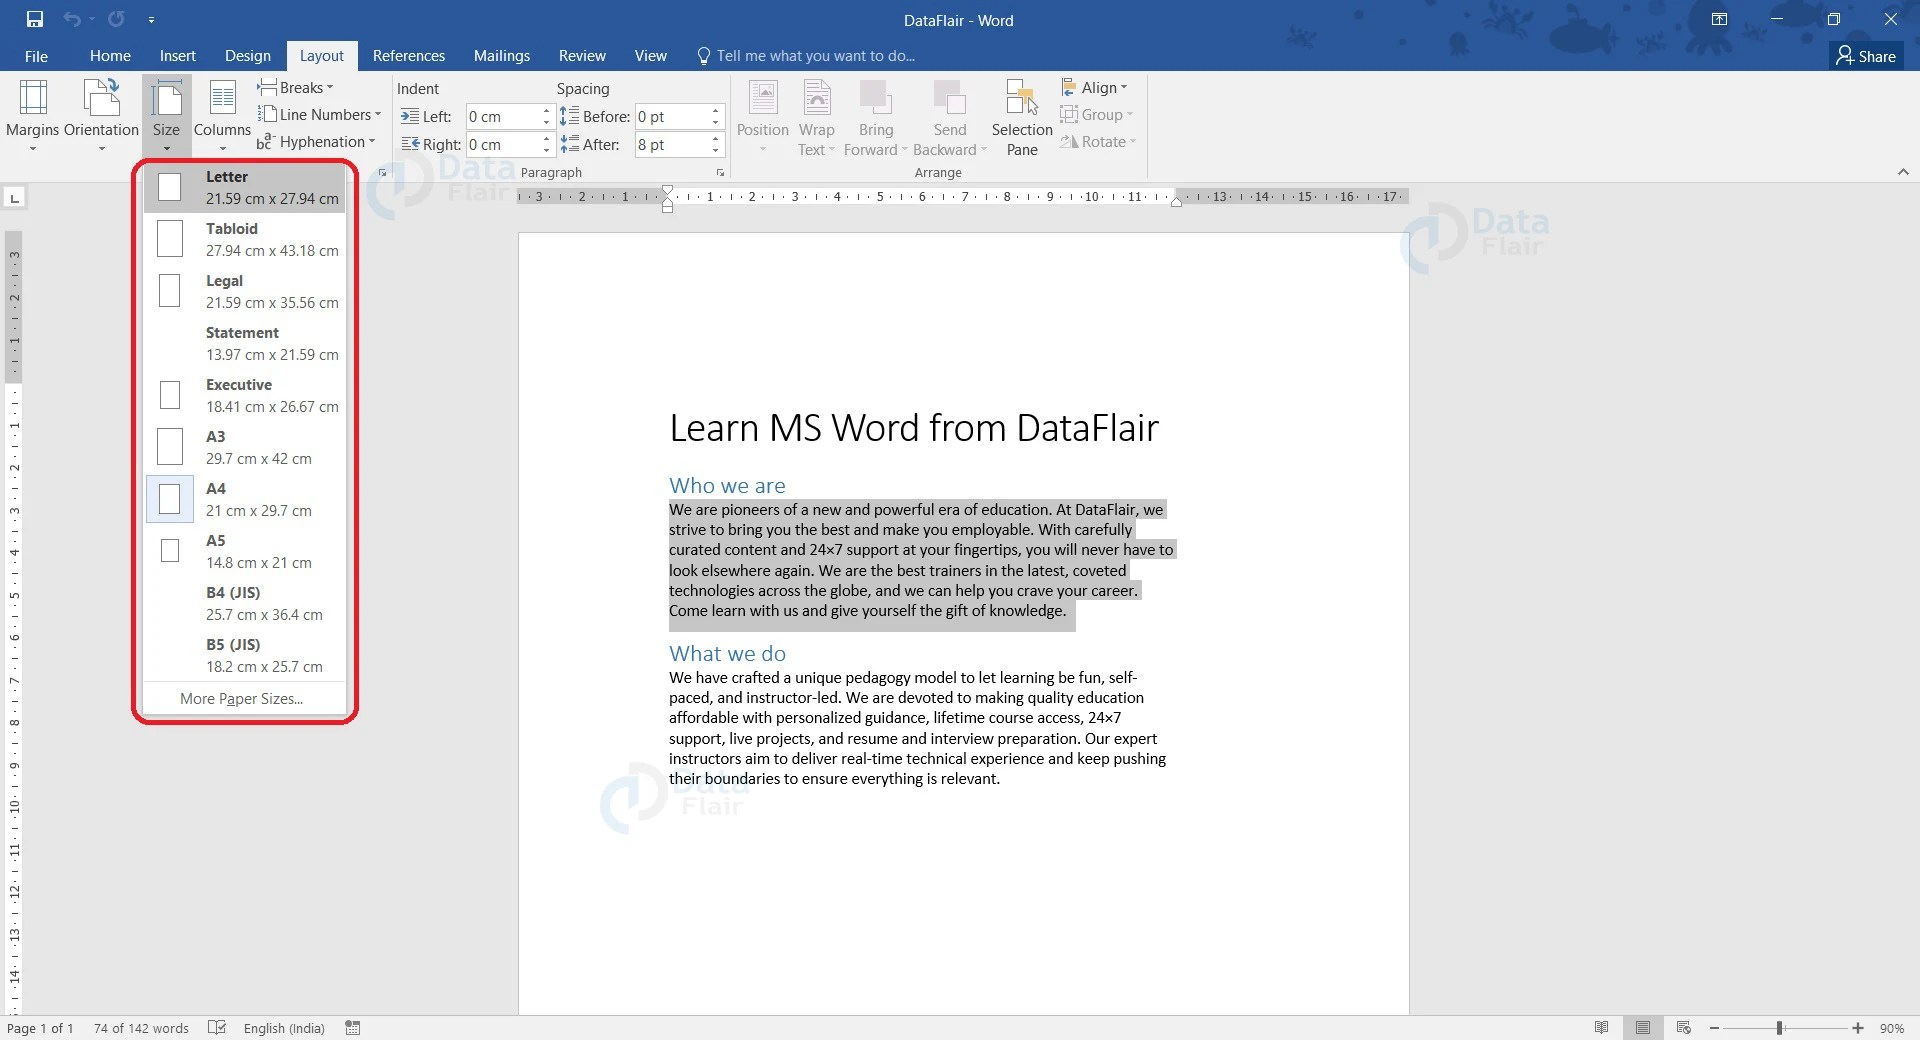The image size is (1920, 1040).
Task: Open the Design ribbon tab
Action: [247, 55]
